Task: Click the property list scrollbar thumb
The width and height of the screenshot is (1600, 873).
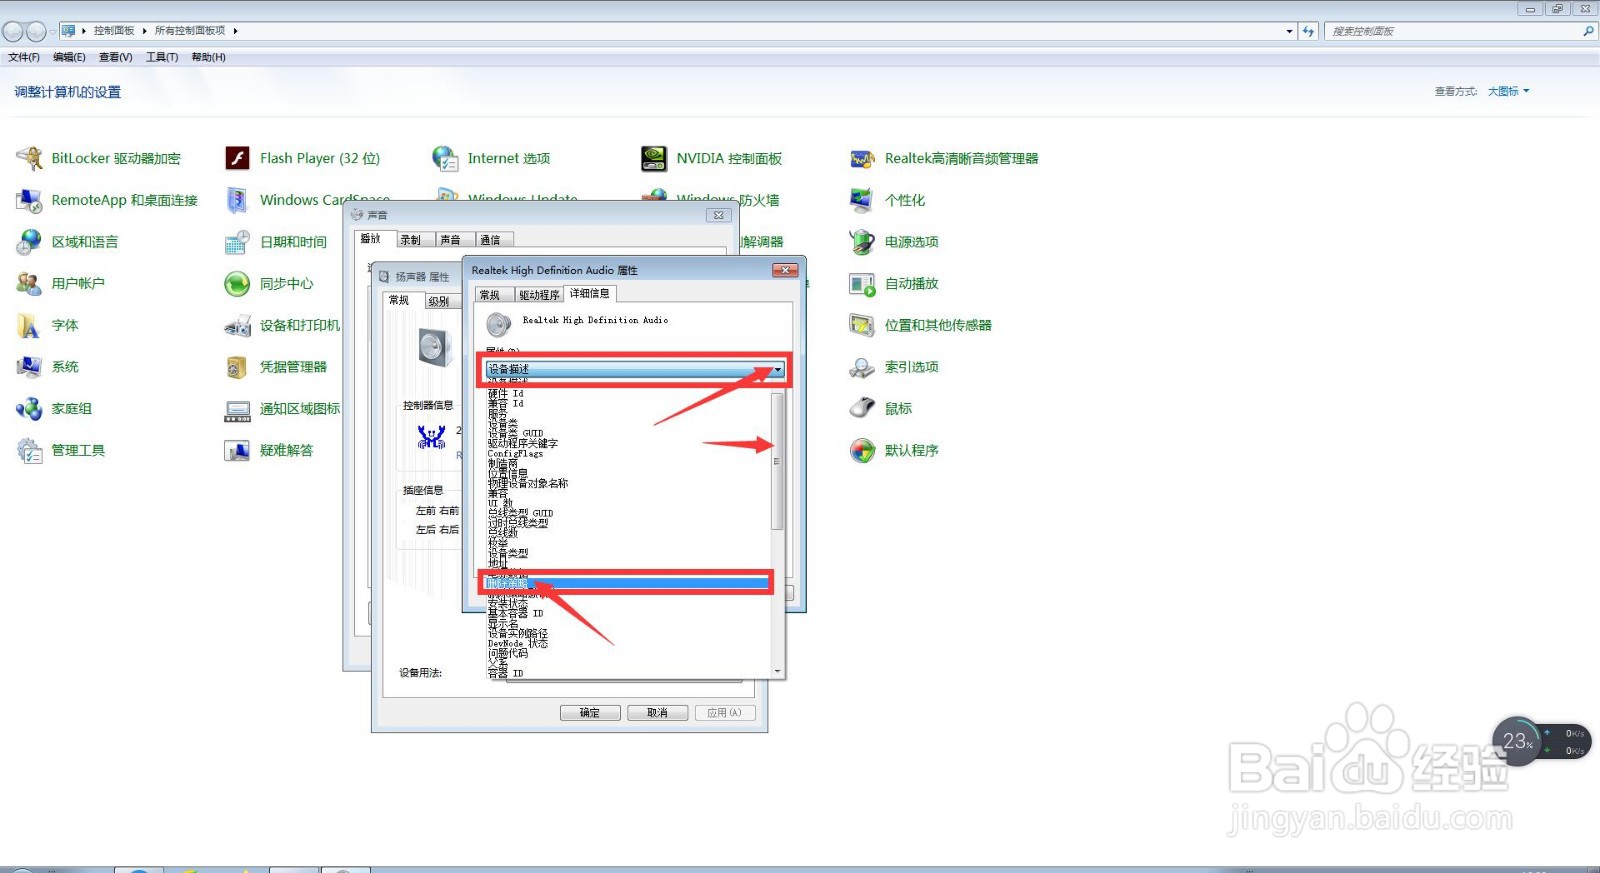Action: pyautogui.click(x=777, y=461)
